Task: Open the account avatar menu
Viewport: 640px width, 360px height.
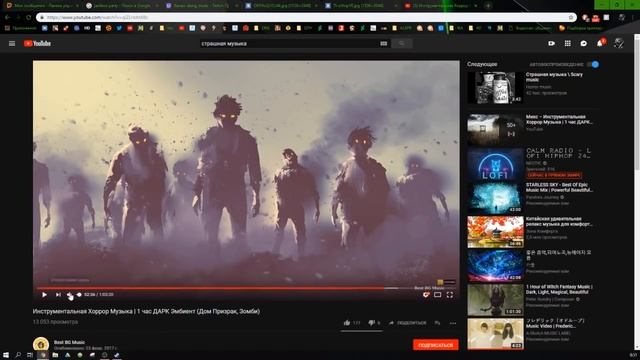Action: click(619, 43)
